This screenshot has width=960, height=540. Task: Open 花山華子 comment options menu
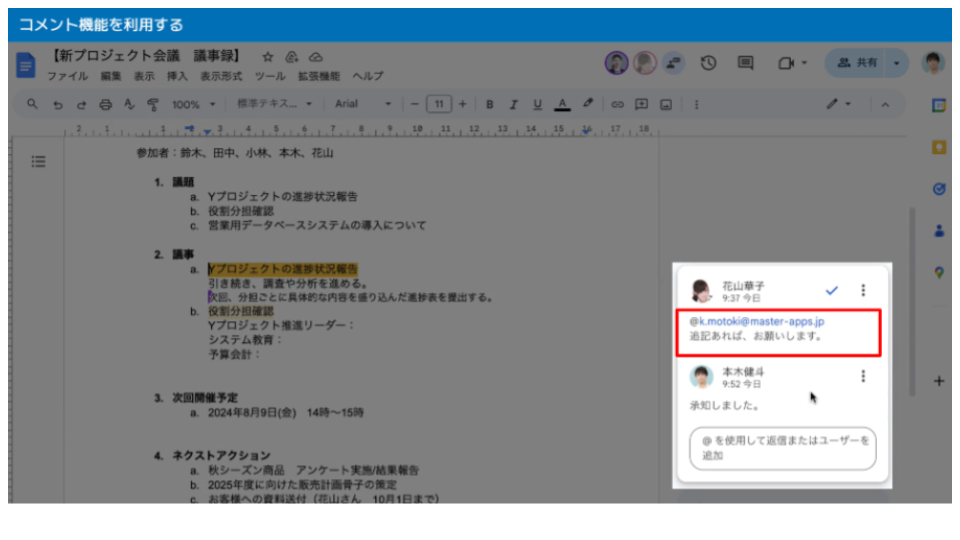863,290
